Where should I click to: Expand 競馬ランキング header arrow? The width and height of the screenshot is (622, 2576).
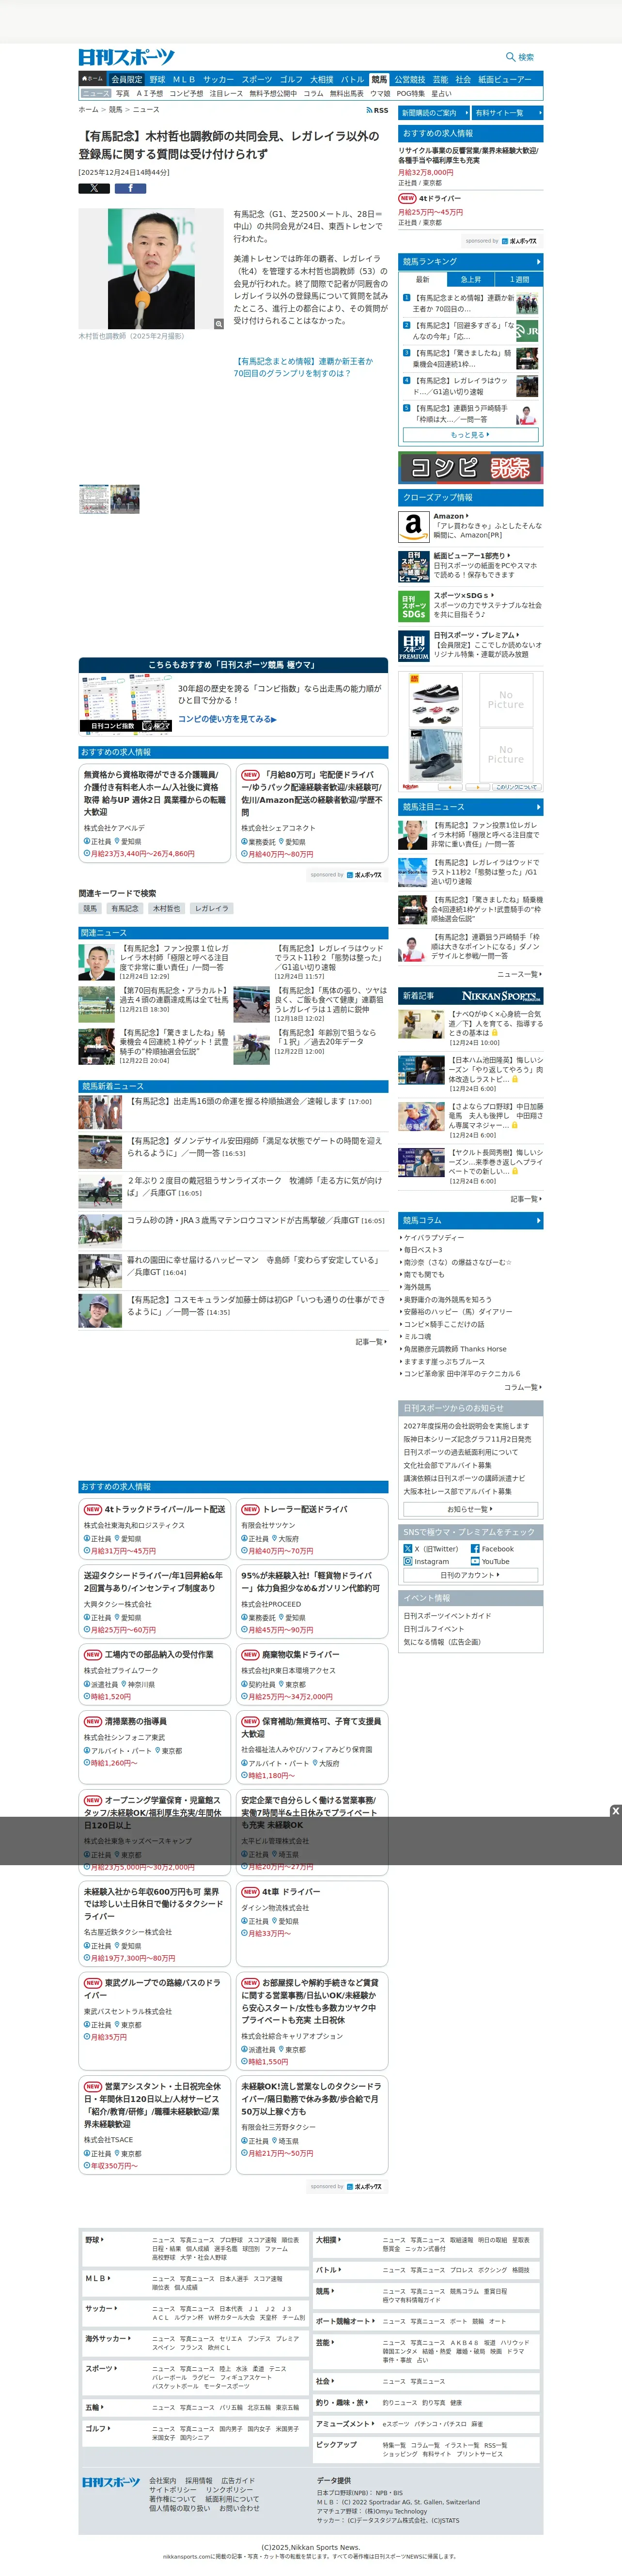click(x=538, y=261)
